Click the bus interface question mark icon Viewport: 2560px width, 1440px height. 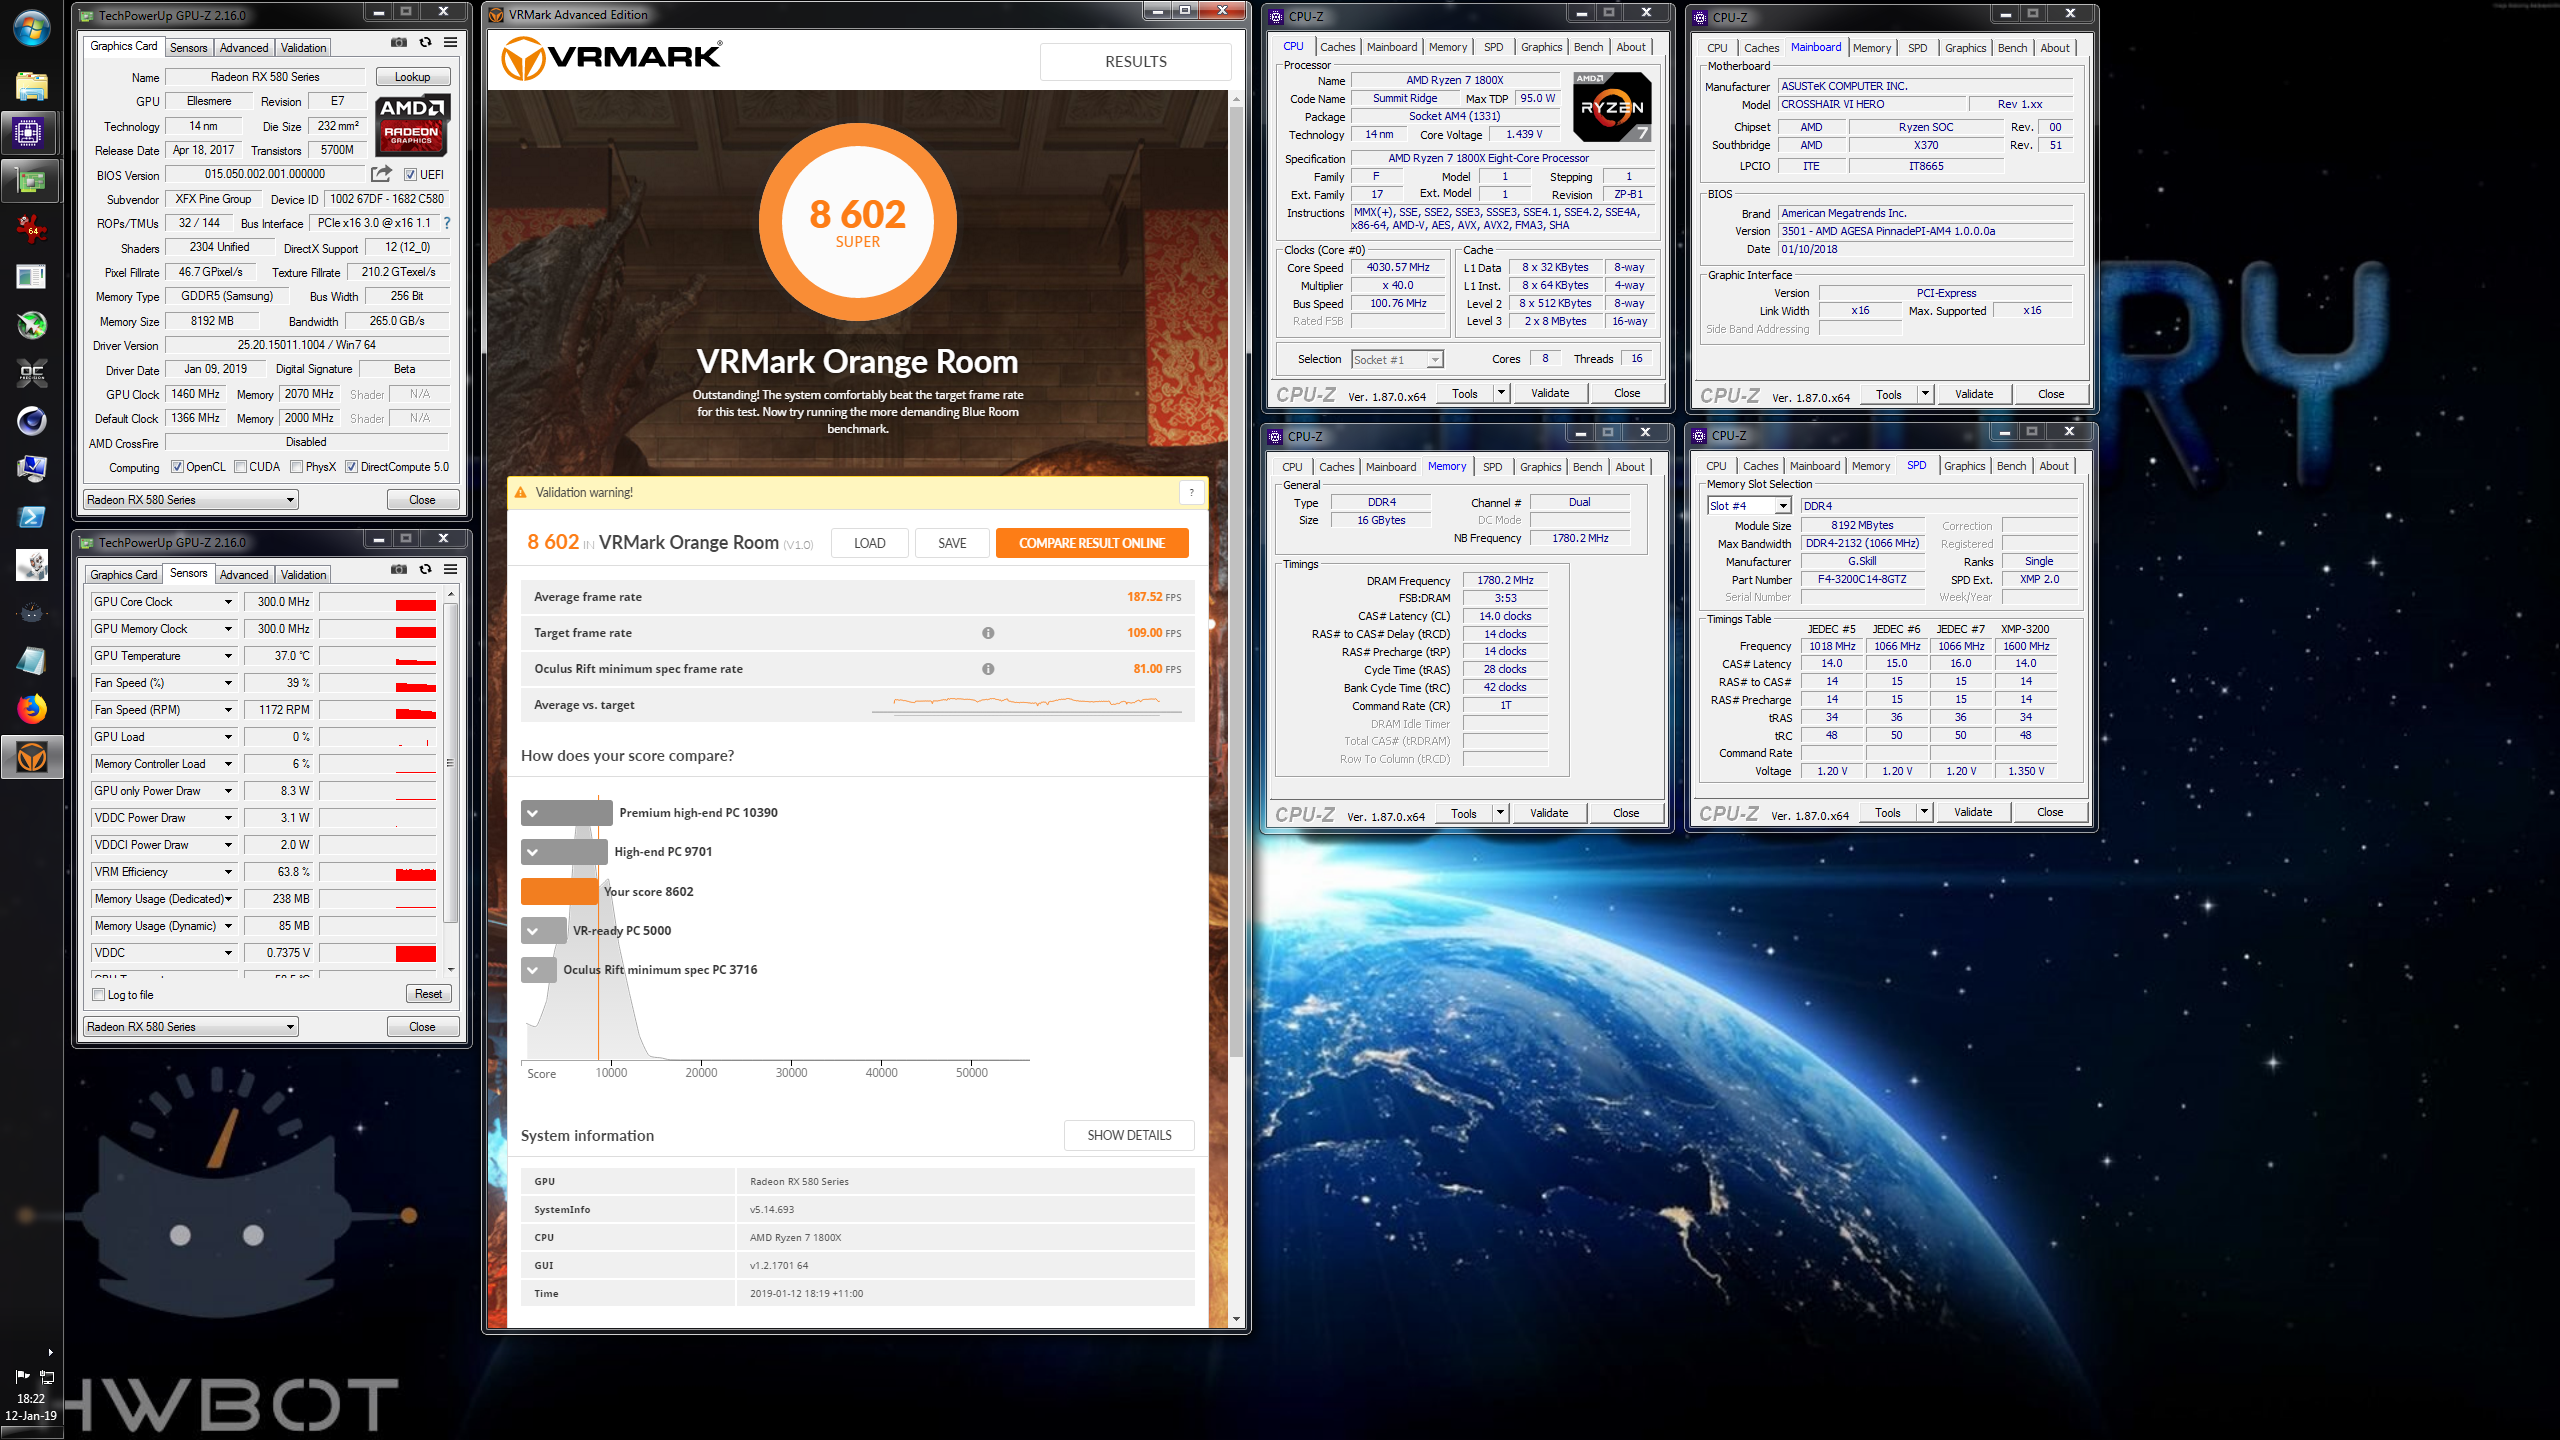447,223
